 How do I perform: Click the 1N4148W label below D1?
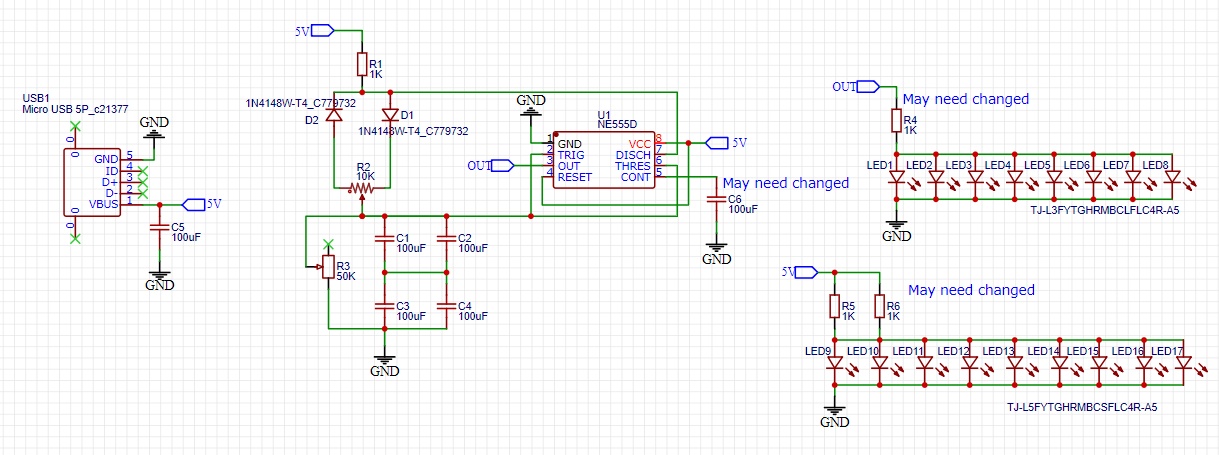point(414,131)
